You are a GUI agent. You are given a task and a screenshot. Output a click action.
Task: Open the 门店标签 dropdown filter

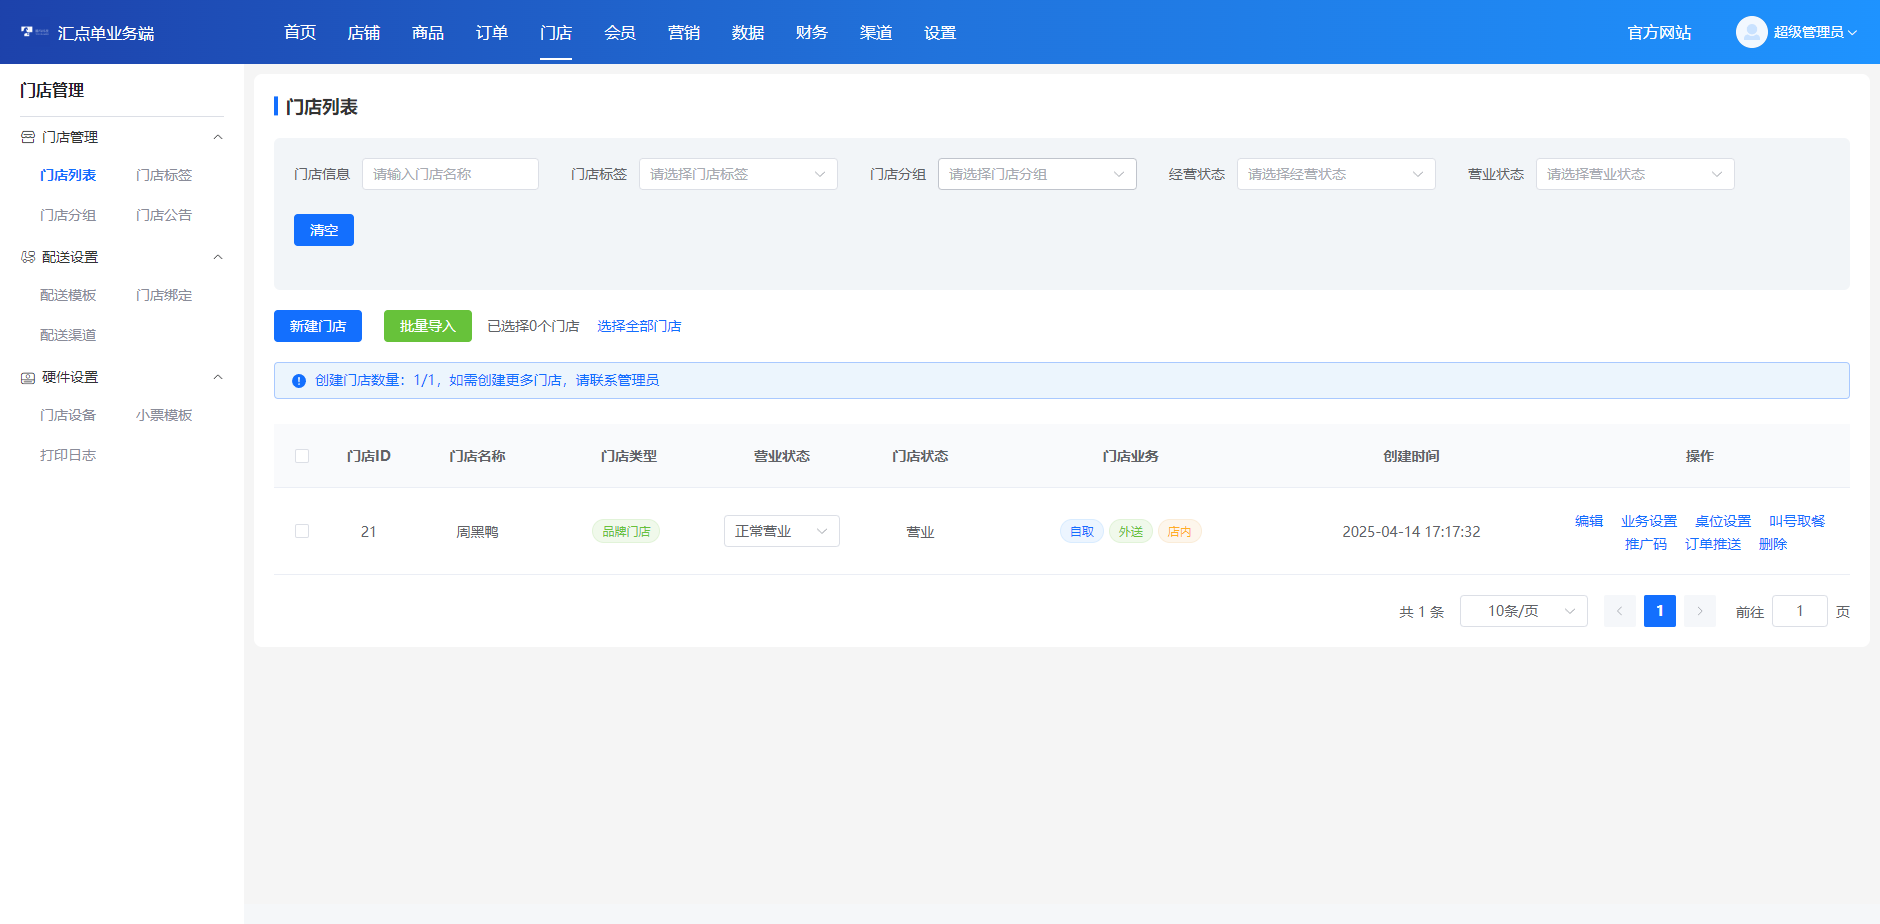pyautogui.click(x=738, y=174)
